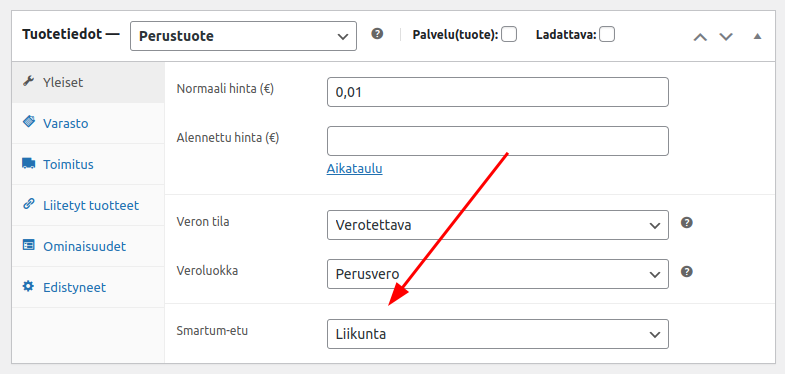Click the help icon beside Perustuote dropdown
This screenshot has height=374, width=785.
tap(377, 34)
